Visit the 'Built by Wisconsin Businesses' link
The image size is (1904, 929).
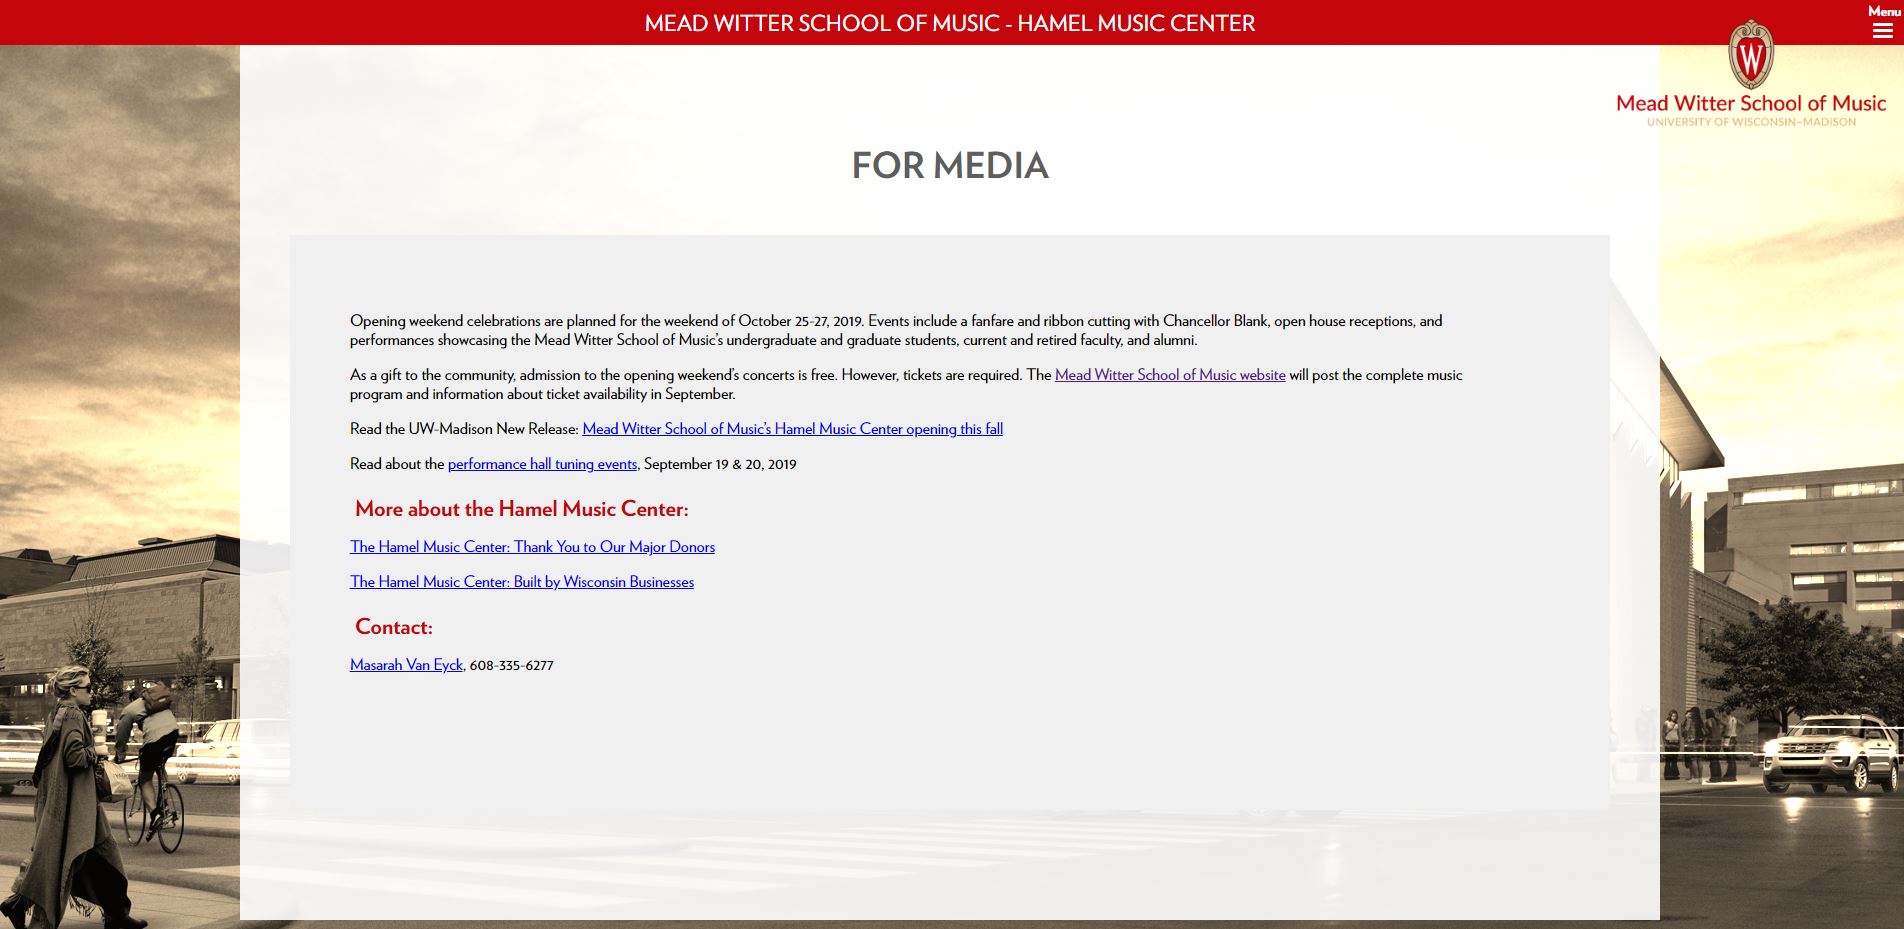(521, 582)
